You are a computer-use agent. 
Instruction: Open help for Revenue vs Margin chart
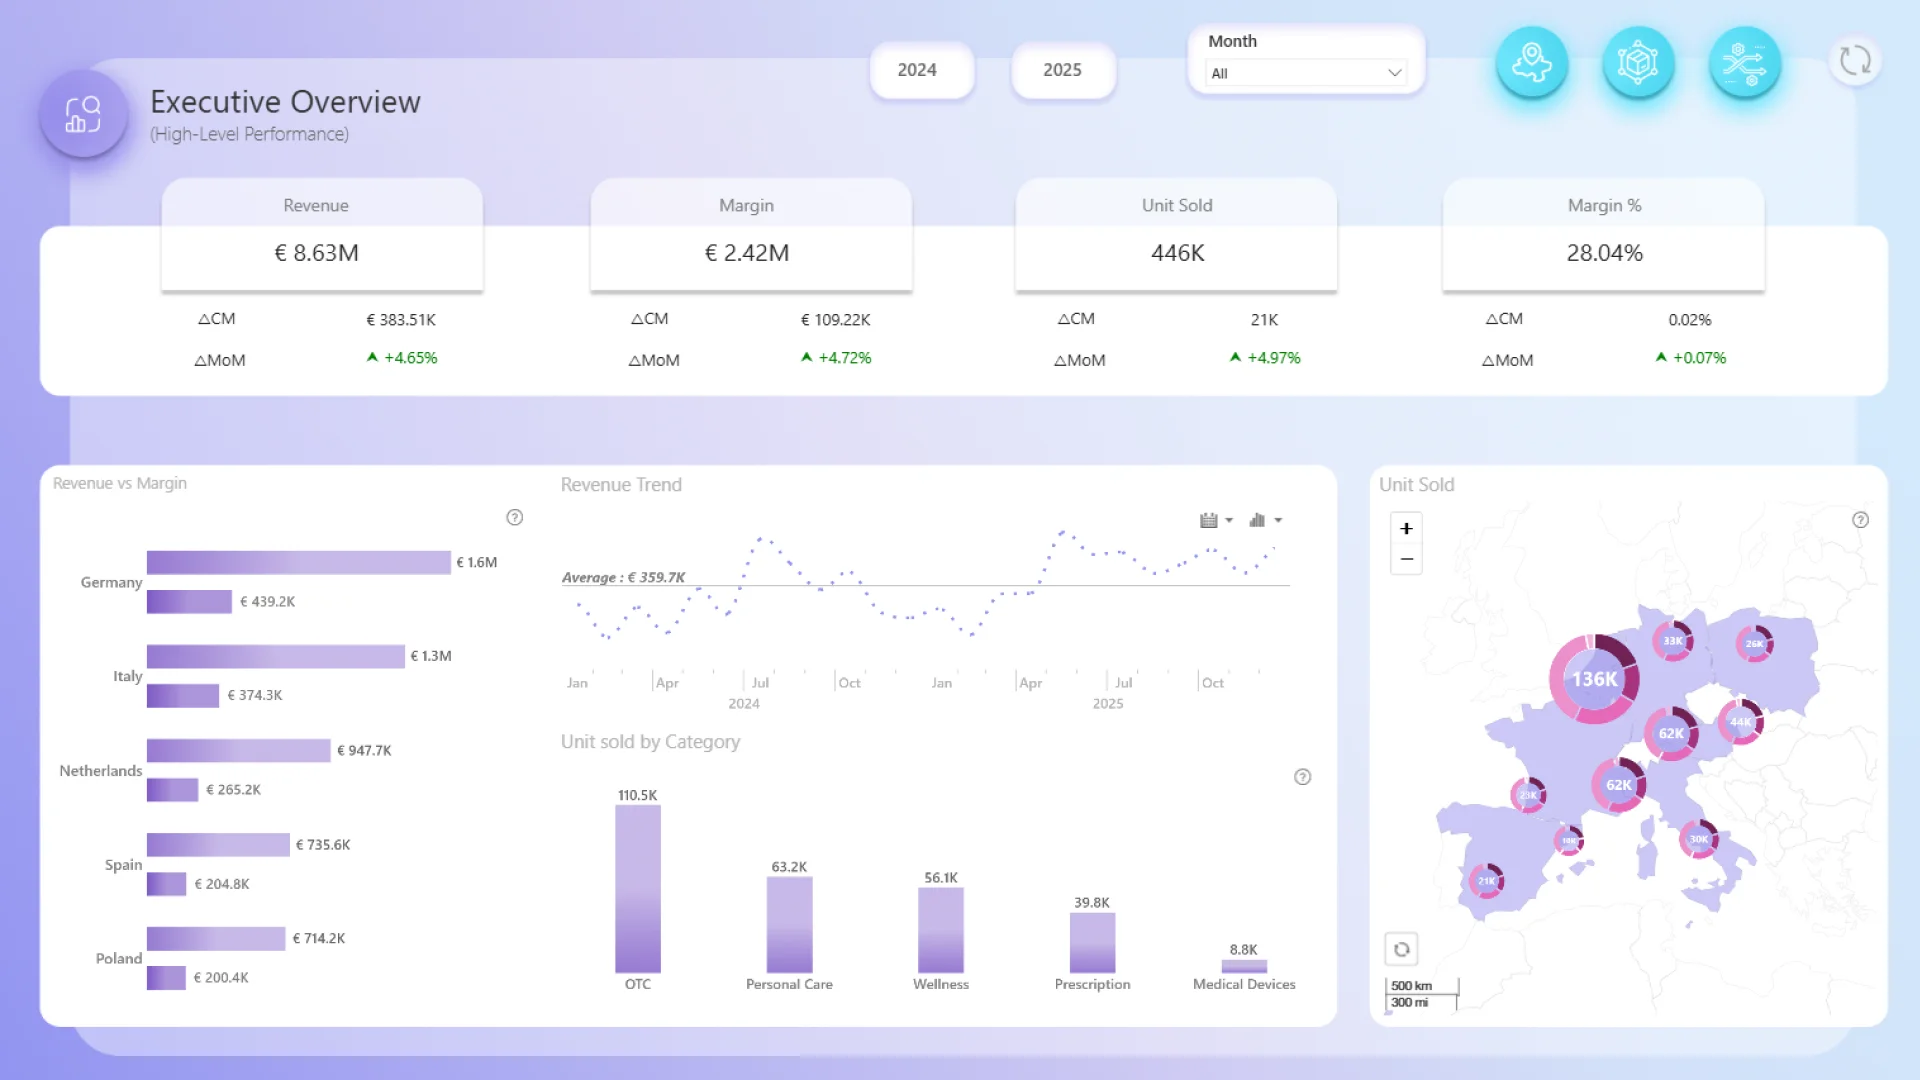514,517
